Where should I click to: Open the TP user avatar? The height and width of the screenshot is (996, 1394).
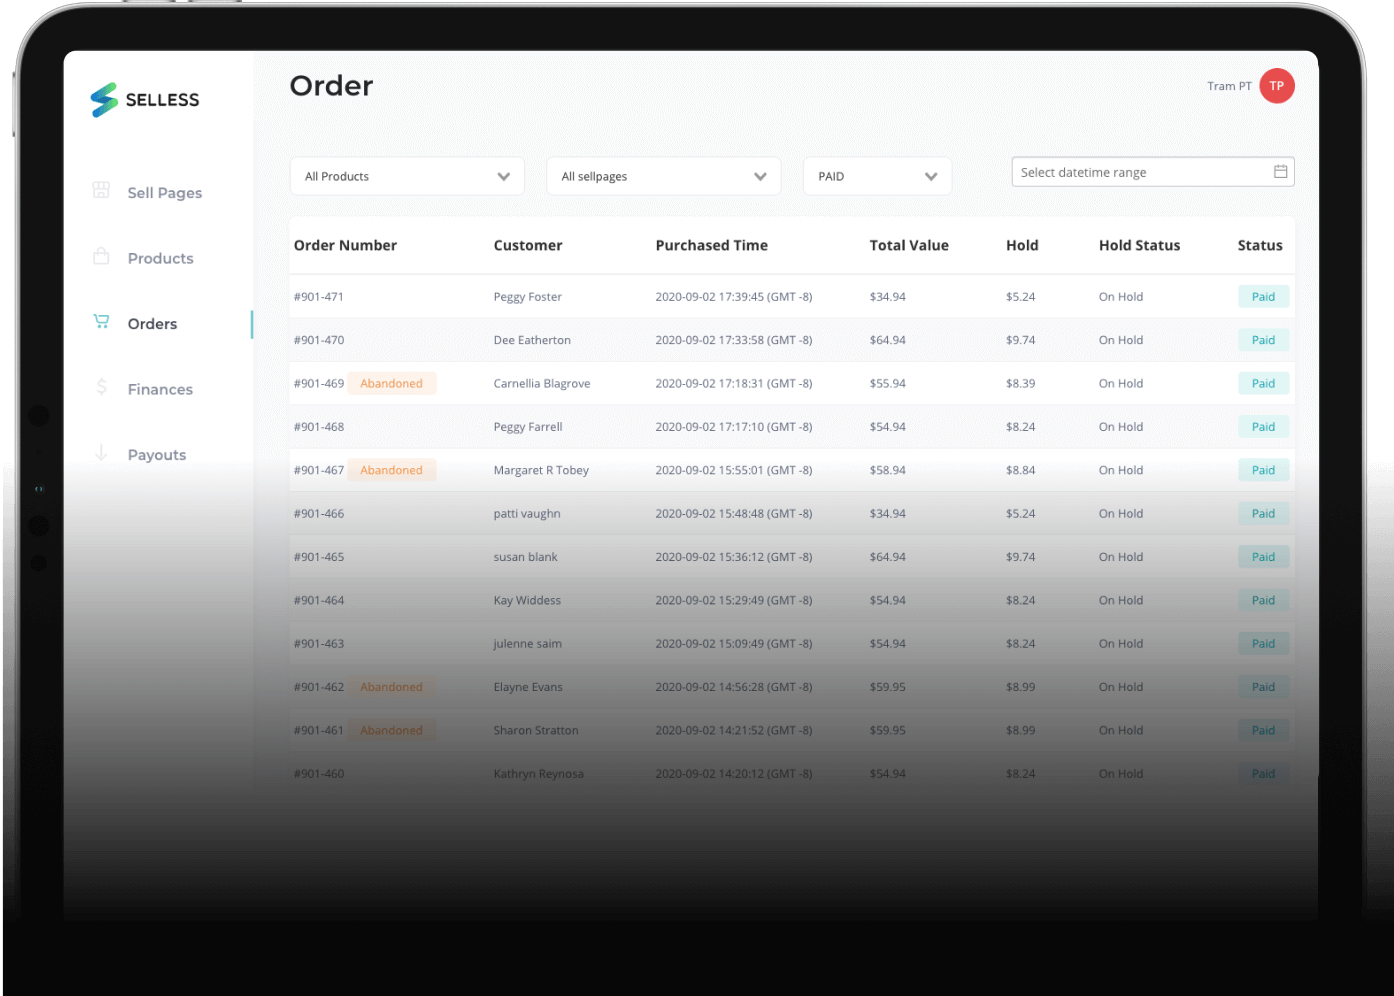click(1276, 86)
